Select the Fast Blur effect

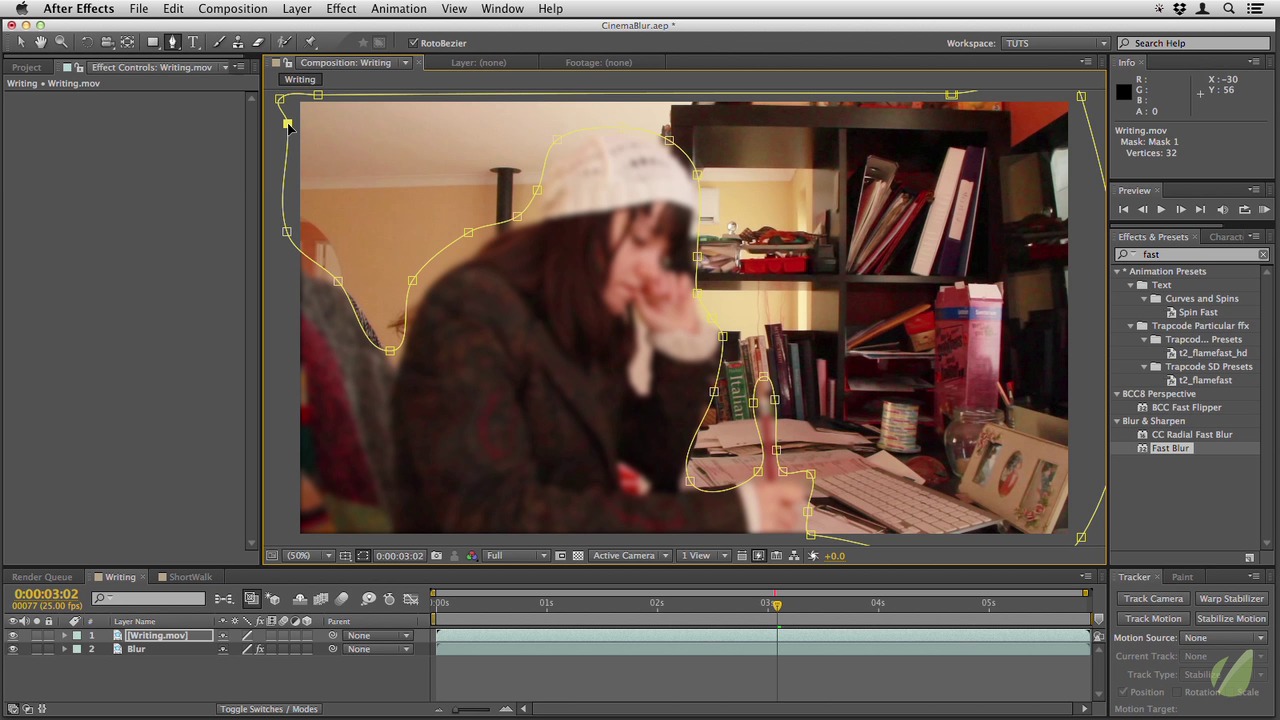[x=1170, y=449]
